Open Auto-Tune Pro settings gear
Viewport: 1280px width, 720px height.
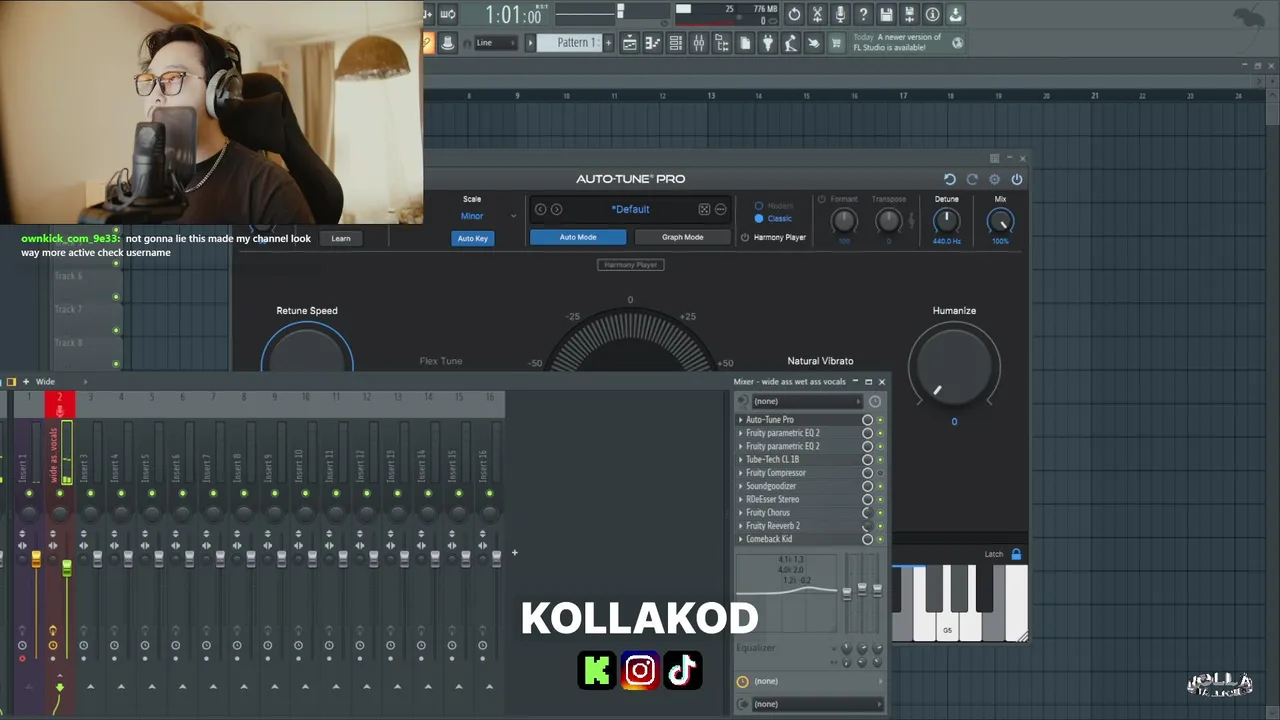click(x=994, y=179)
